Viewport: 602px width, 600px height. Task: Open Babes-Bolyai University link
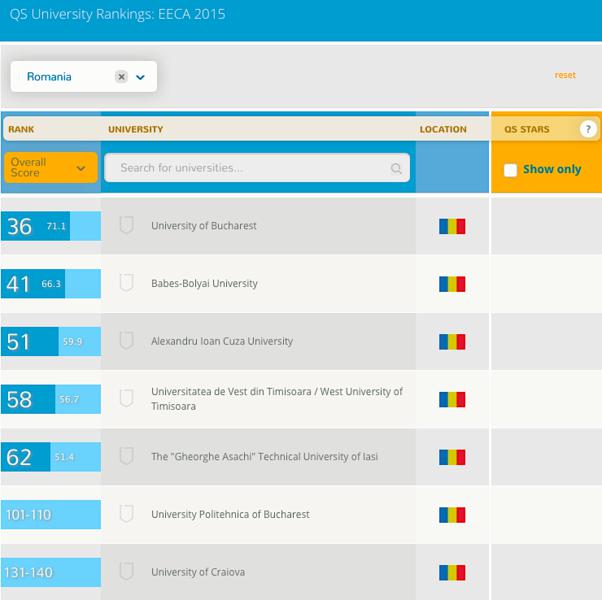(x=204, y=283)
